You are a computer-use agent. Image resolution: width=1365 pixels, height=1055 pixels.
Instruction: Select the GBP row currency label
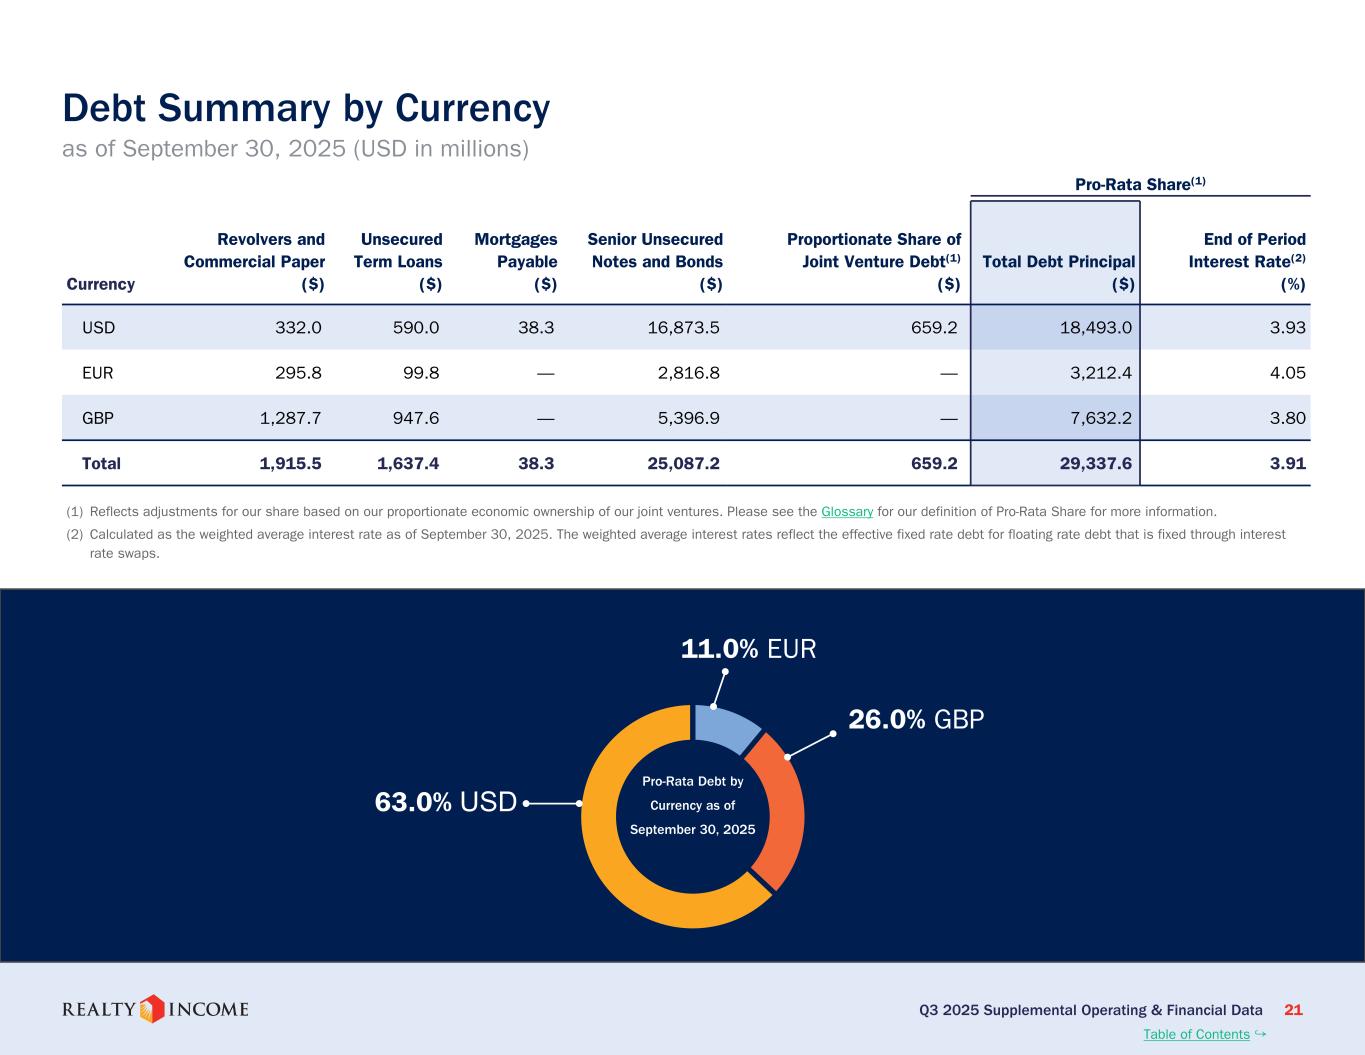click(x=98, y=418)
